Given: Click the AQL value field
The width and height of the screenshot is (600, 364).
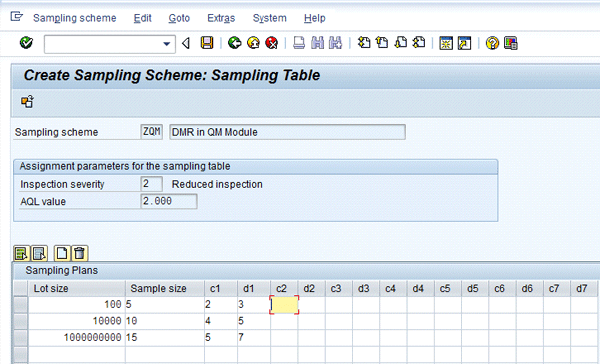Looking at the screenshot, I should pos(169,201).
